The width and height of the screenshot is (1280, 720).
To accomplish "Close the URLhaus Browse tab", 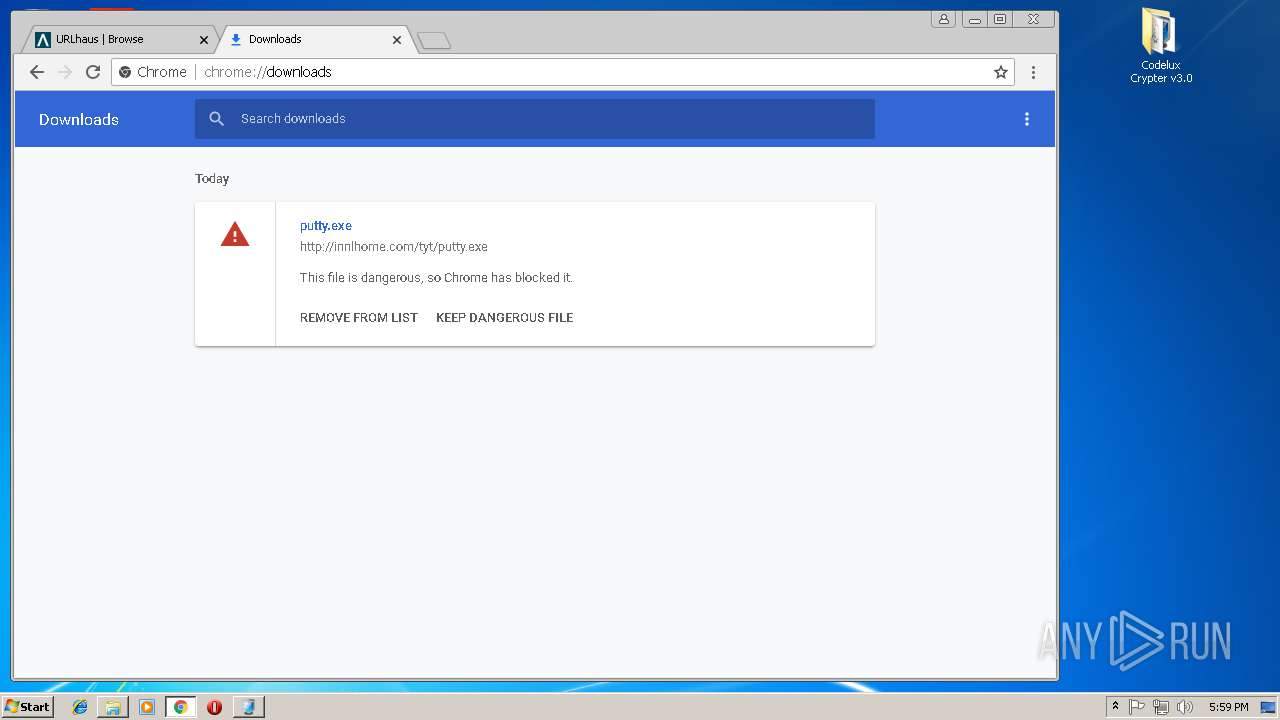I will point(204,40).
